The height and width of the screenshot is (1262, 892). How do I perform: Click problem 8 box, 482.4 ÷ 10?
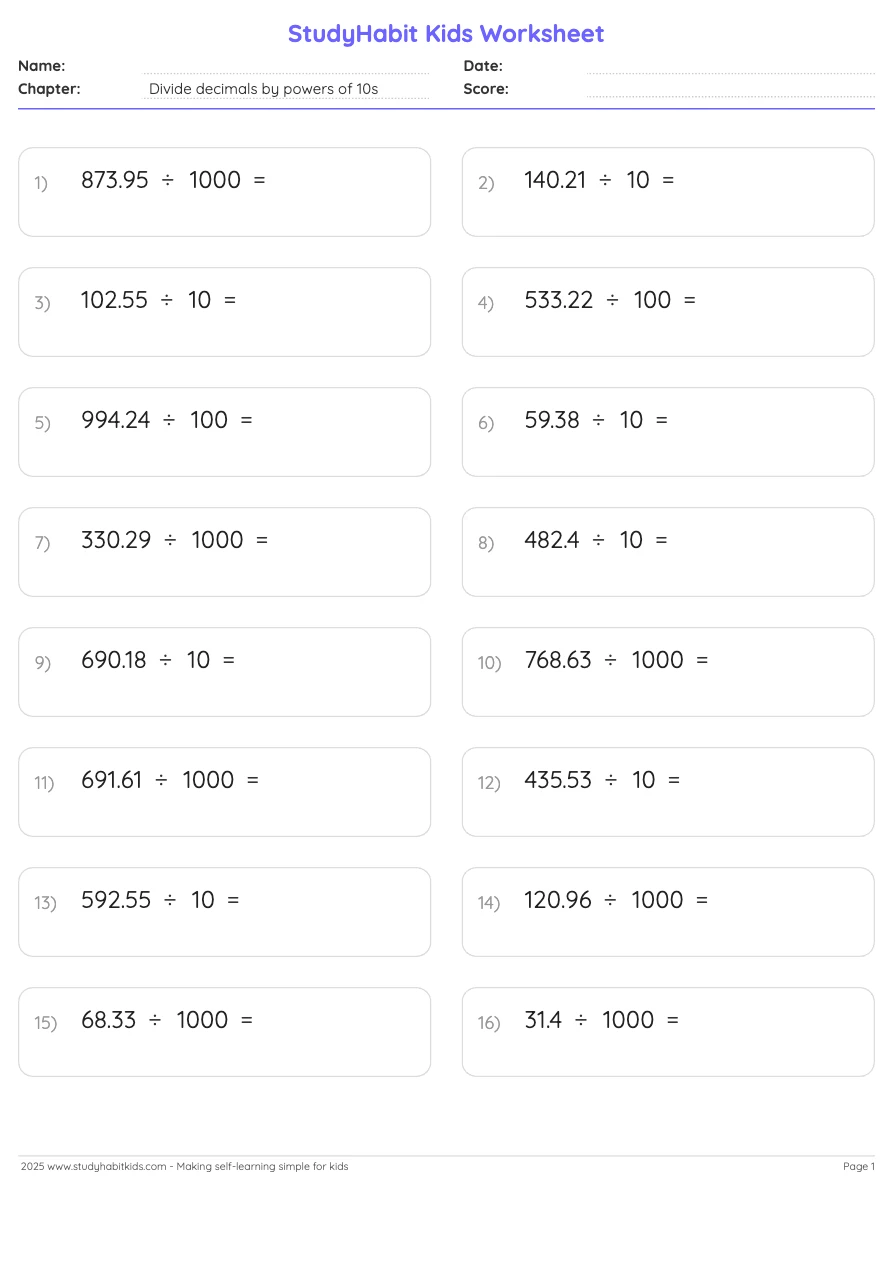click(668, 552)
